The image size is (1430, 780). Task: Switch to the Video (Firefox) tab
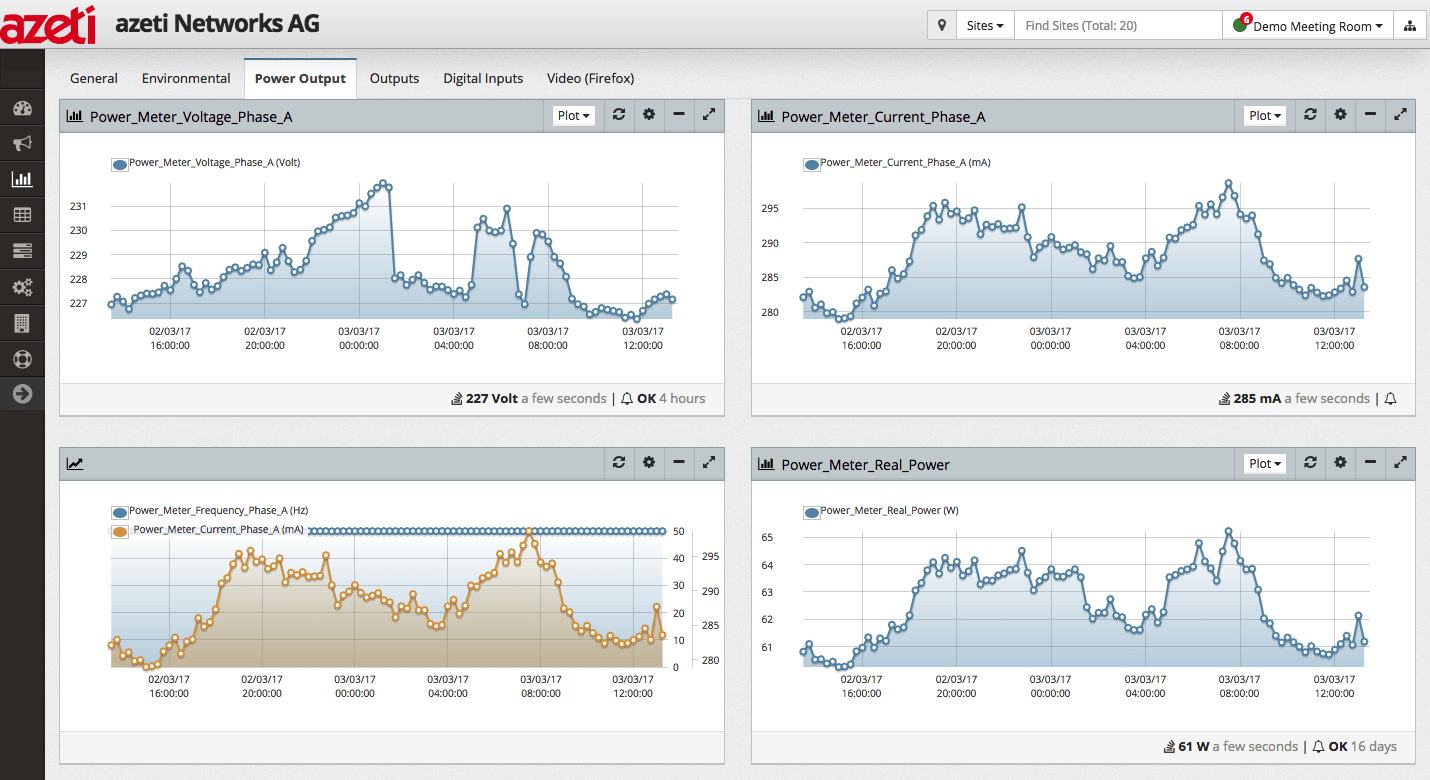tap(590, 78)
